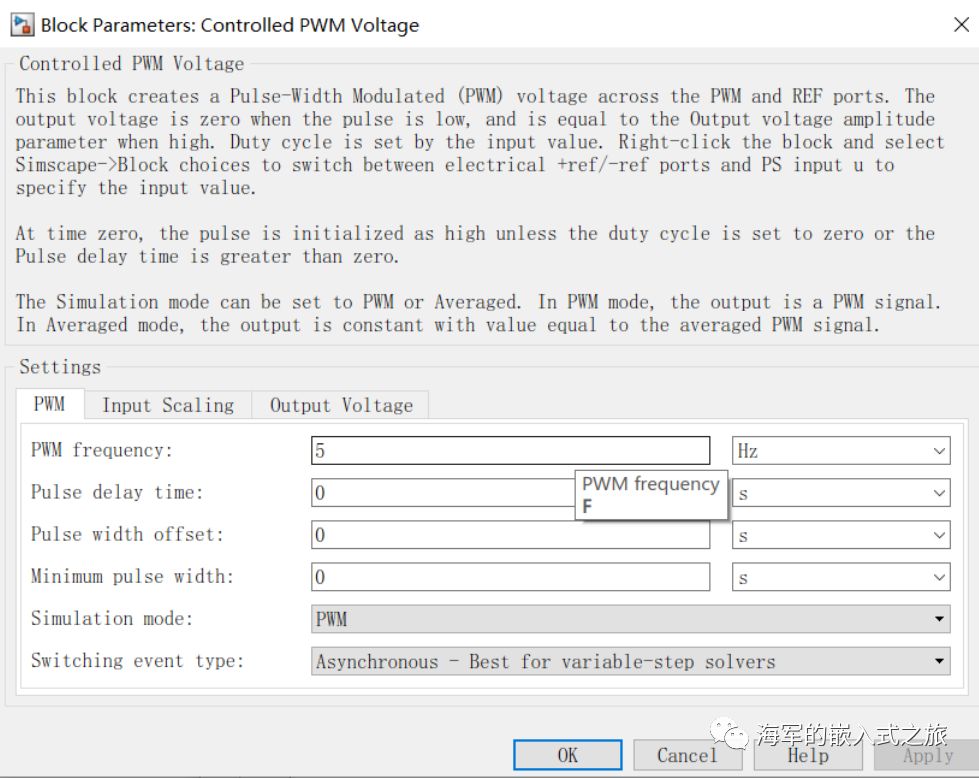This screenshot has height=778, width=979.
Task: Open the Minimum pulse width unit dropdown
Action: click(x=841, y=576)
